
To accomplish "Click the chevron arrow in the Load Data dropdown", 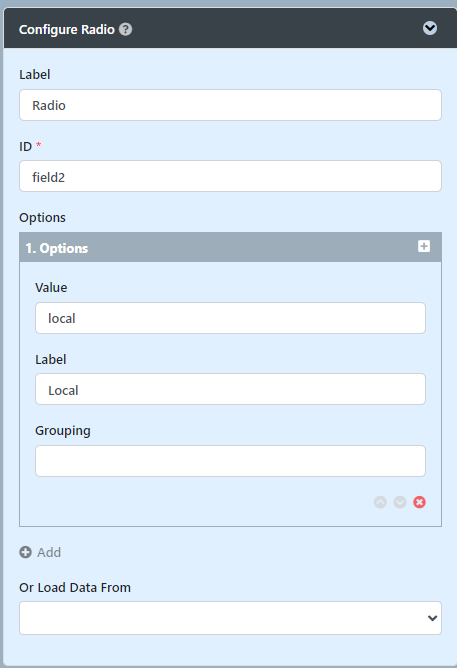I will 432,618.
